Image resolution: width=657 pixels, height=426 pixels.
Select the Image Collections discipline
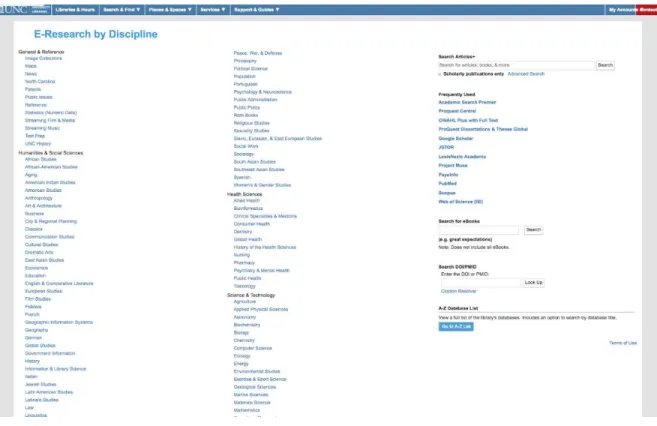pyautogui.click(x=43, y=58)
